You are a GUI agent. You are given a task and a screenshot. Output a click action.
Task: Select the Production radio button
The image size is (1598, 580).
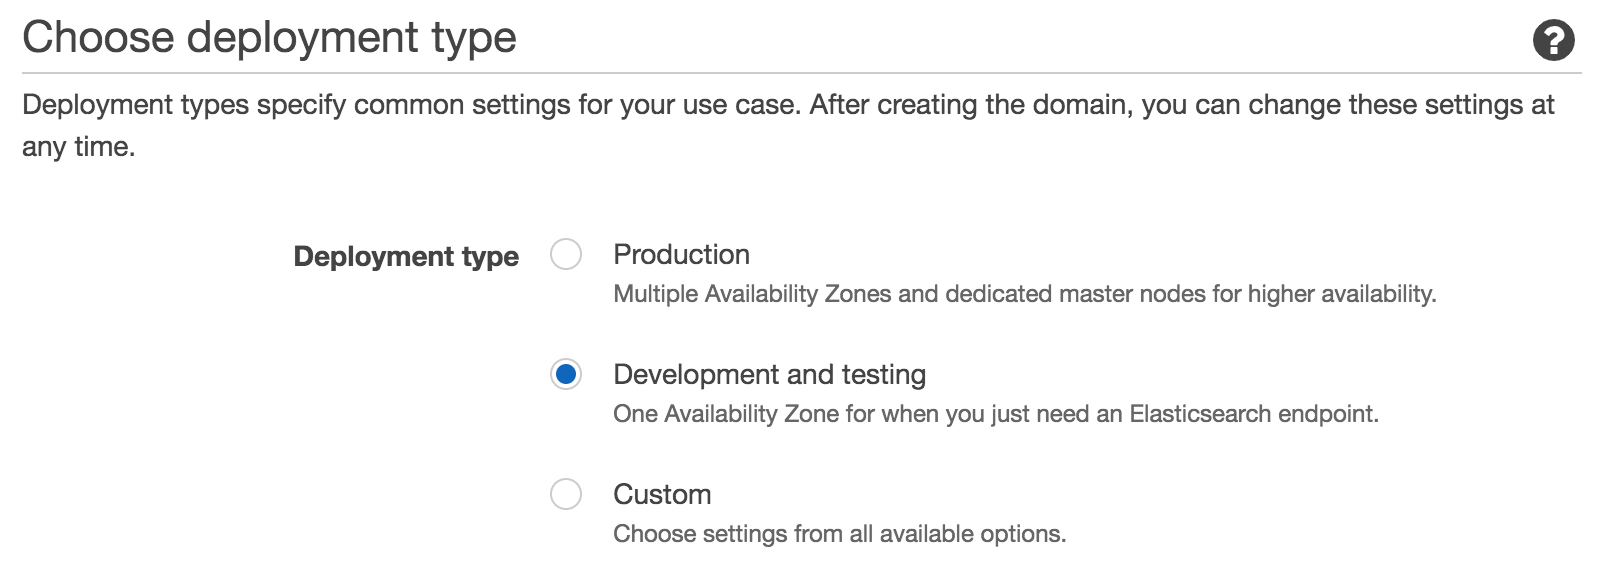pos(566,255)
